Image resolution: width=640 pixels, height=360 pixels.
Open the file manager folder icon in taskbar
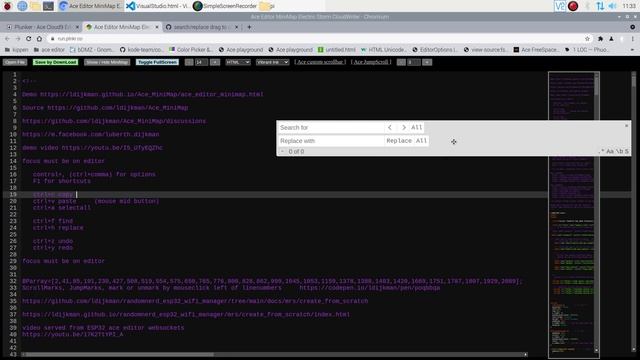click(35, 6)
